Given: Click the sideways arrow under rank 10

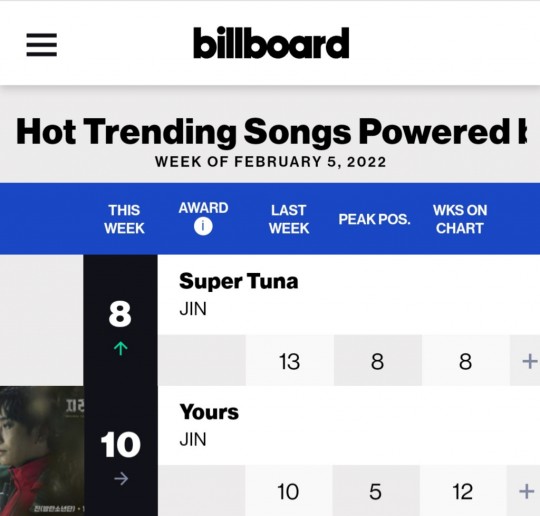Looking at the screenshot, I should 121,478.
